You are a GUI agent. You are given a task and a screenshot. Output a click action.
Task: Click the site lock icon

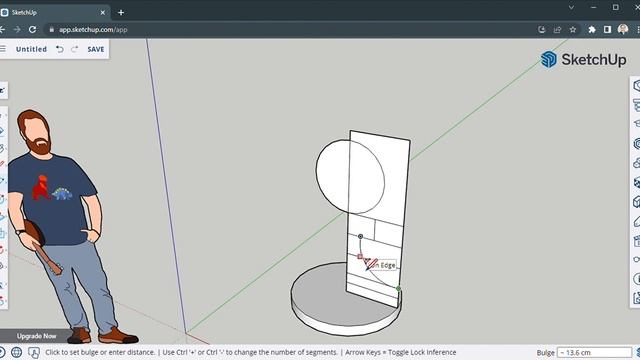tap(51, 29)
